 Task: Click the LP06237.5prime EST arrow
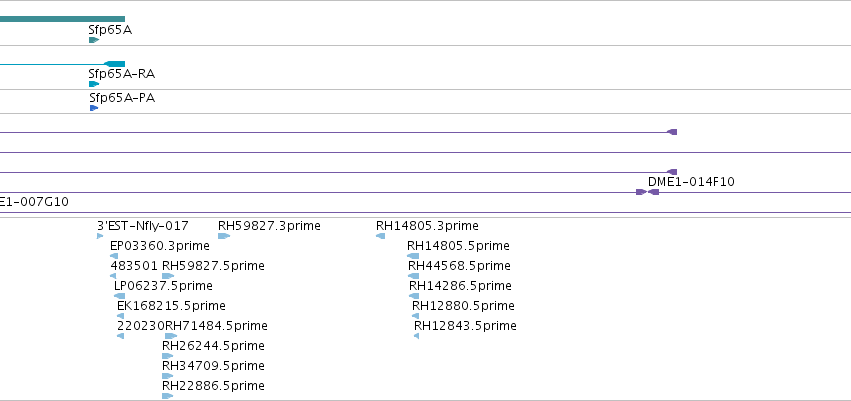pyautogui.click(x=119, y=296)
